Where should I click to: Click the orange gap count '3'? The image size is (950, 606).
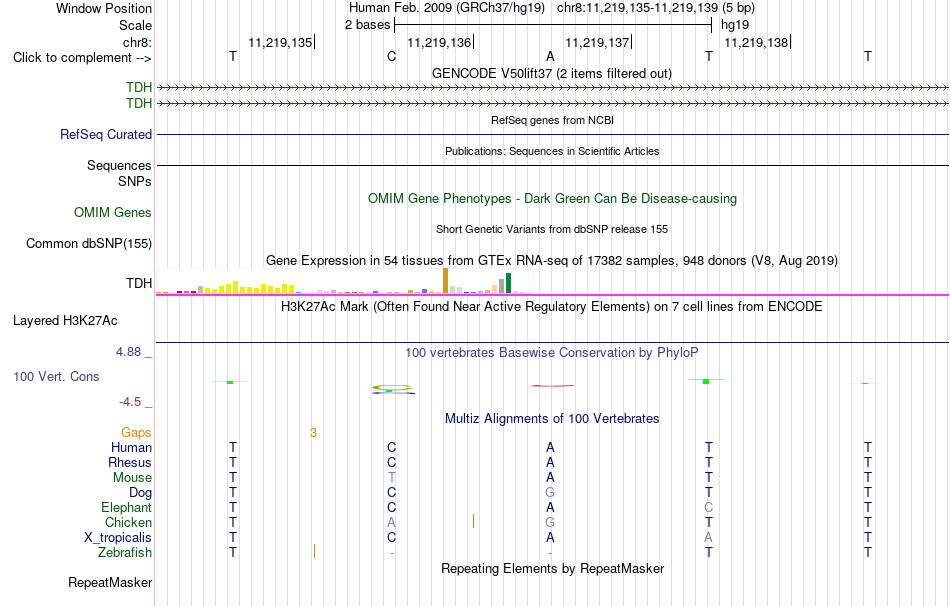[x=313, y=433]
